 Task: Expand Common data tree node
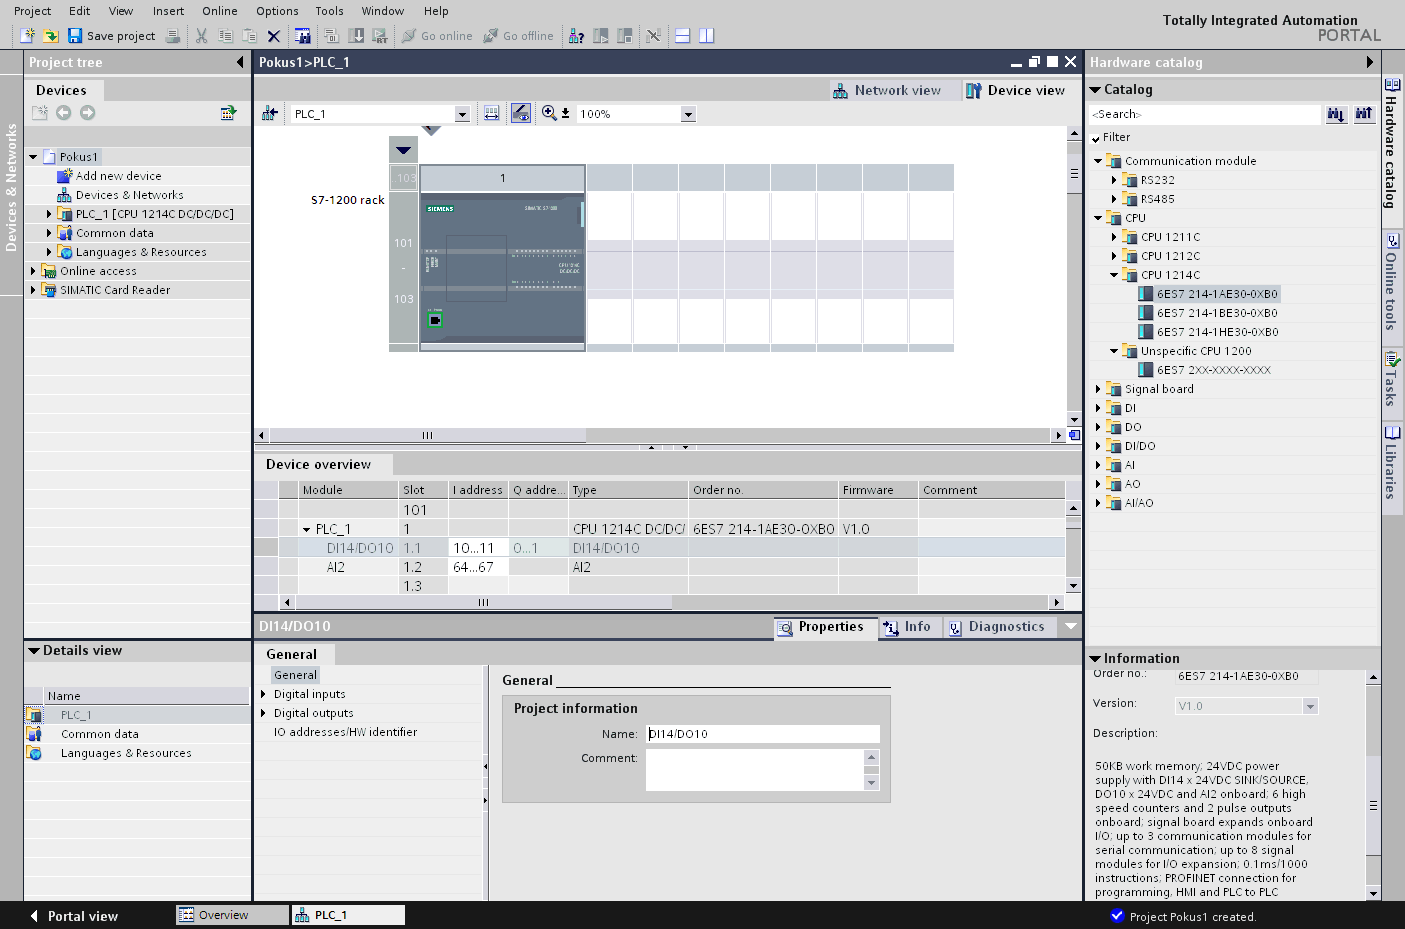click(49, 233)
